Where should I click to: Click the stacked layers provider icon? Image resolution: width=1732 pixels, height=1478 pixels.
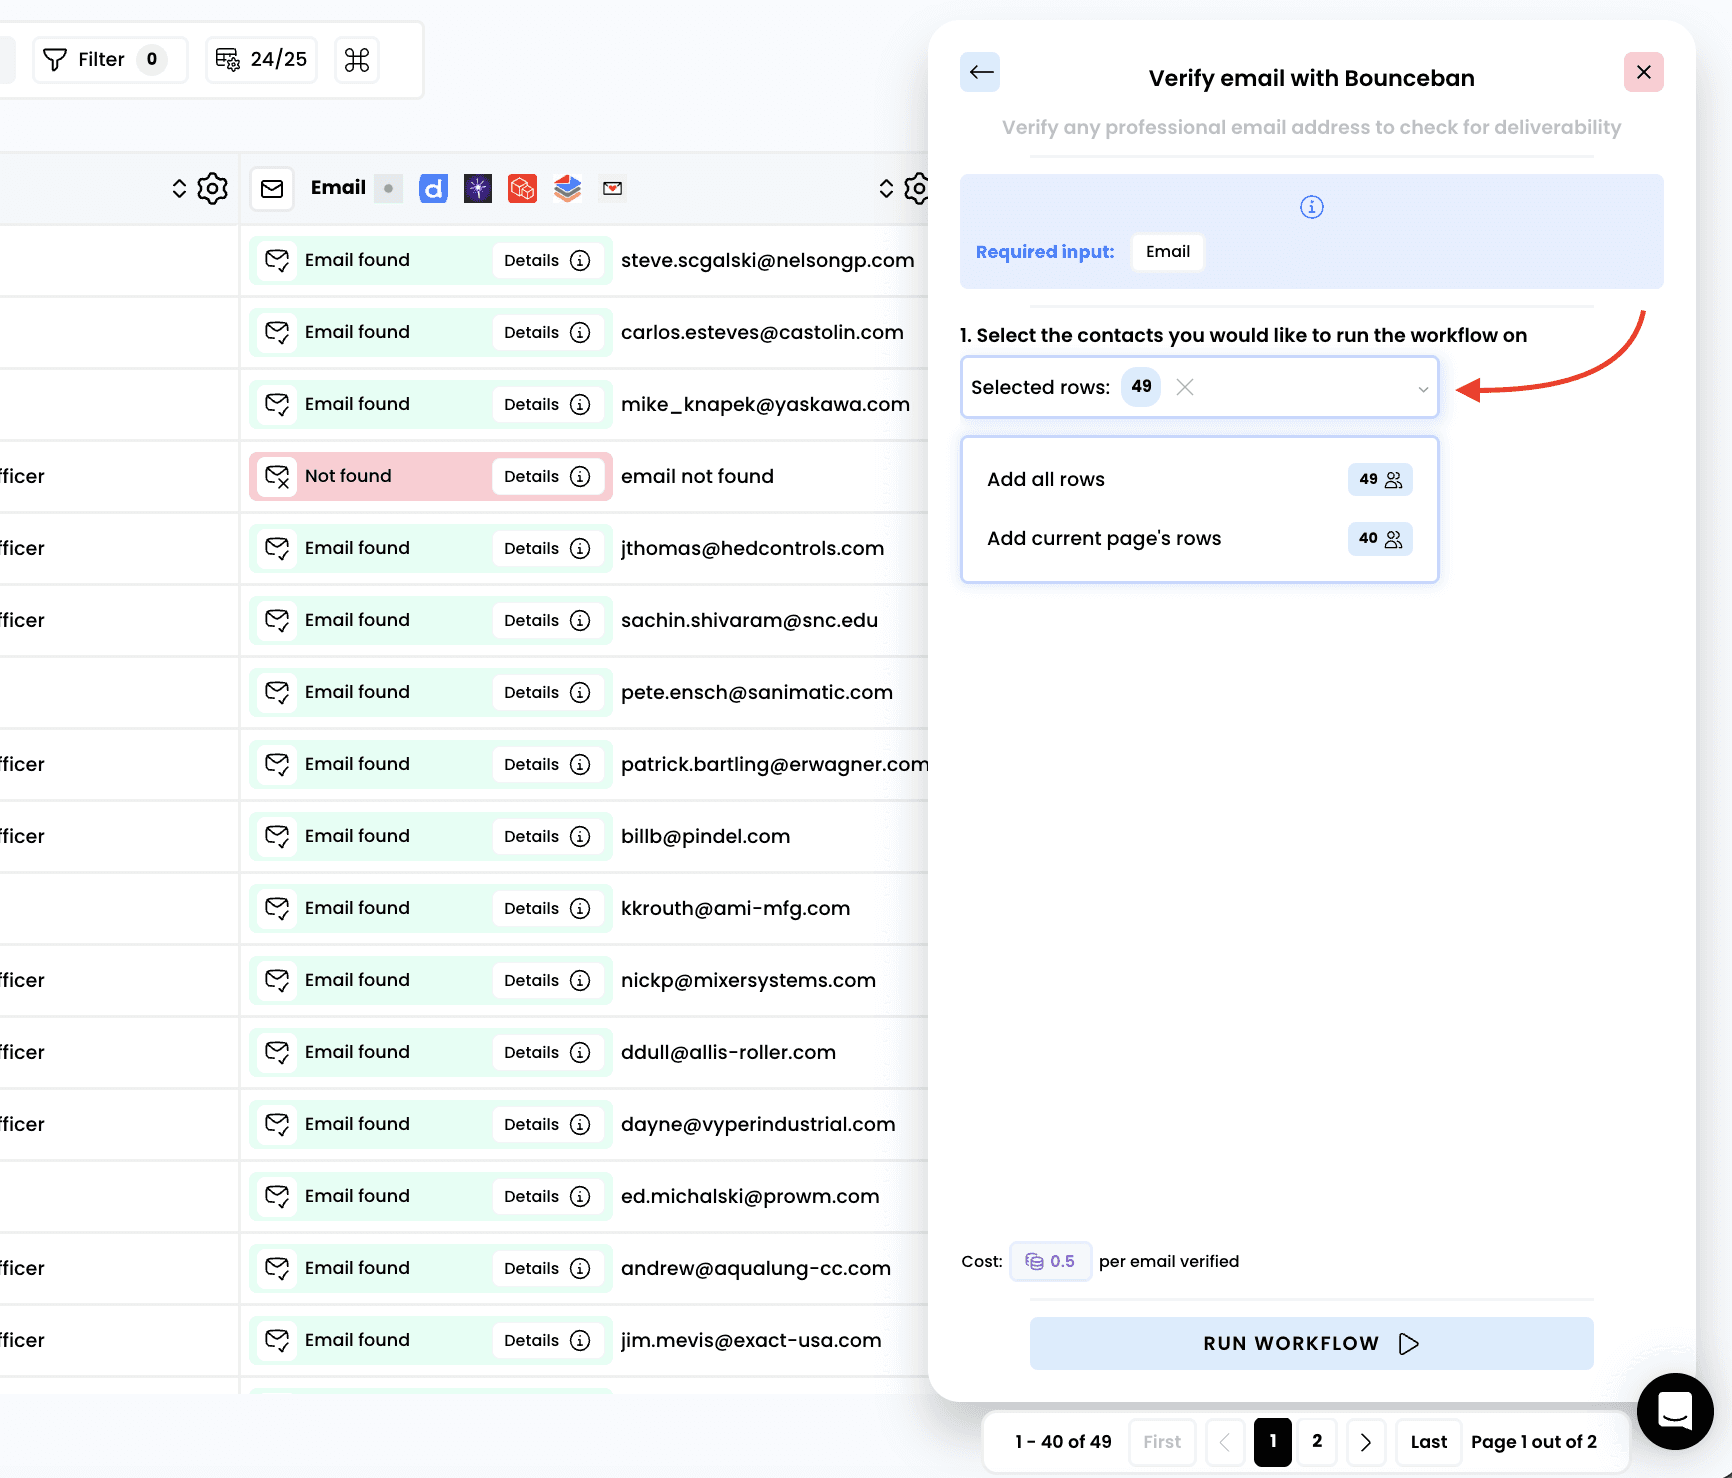pos(568,188)
